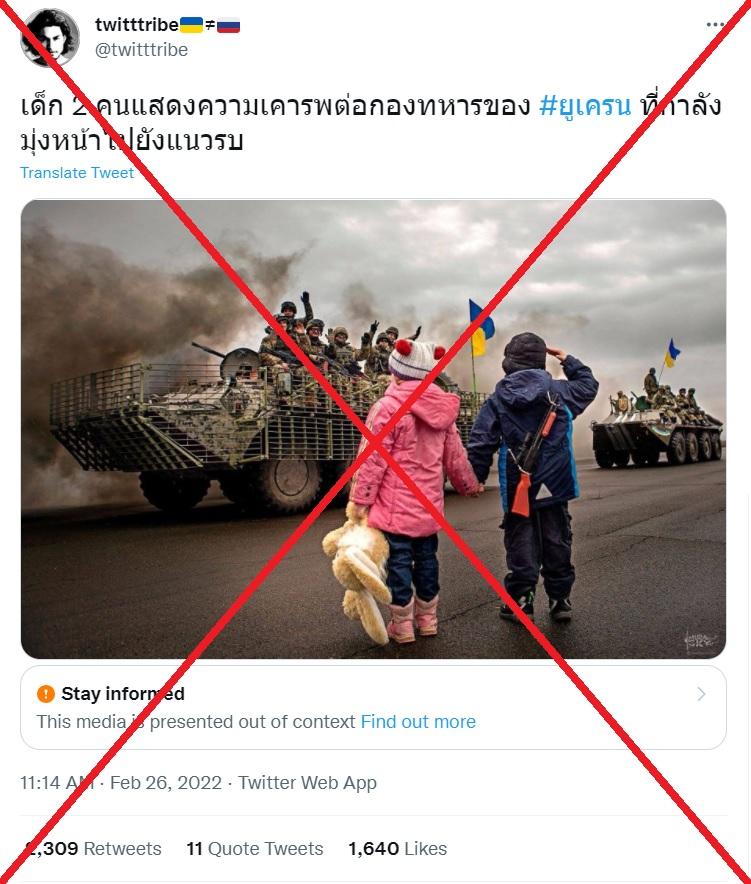Click the twitttribe display name
The height and width of the screenshot is (884, 751).
pyautogui.click(x=137, y=25)
